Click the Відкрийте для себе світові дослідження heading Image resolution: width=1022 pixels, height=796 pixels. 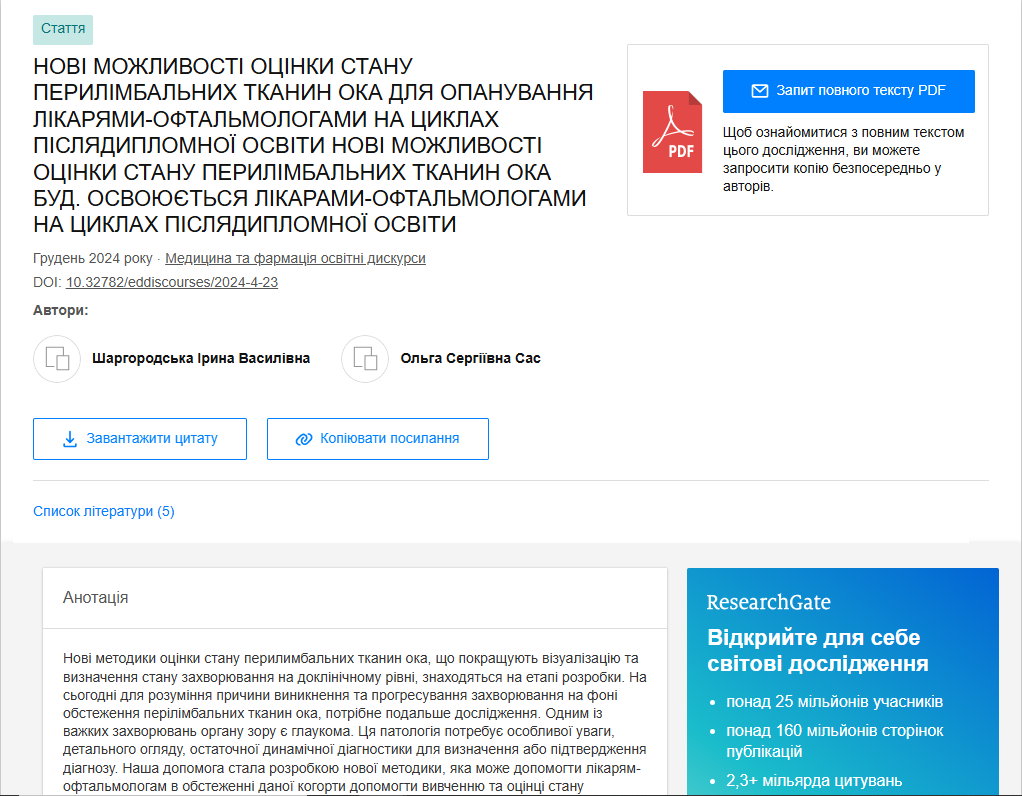(817, 650)
